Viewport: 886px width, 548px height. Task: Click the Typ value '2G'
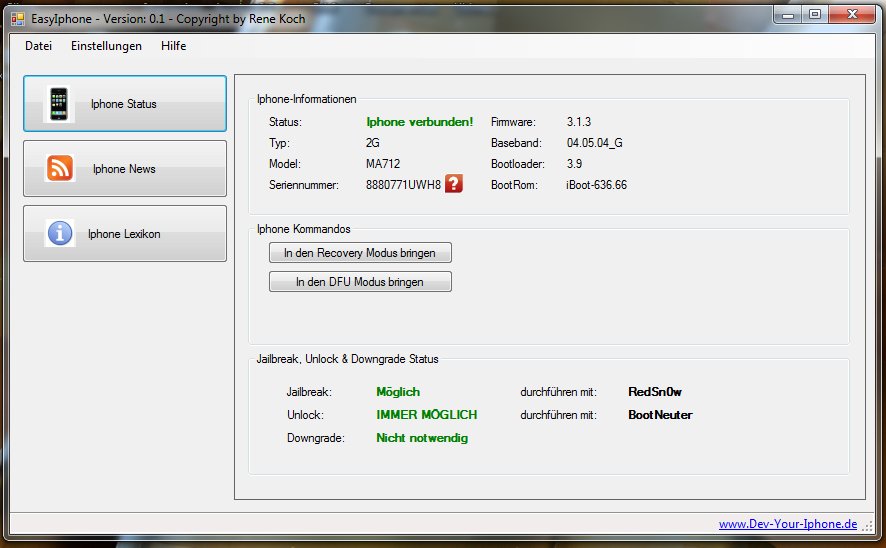373,143
